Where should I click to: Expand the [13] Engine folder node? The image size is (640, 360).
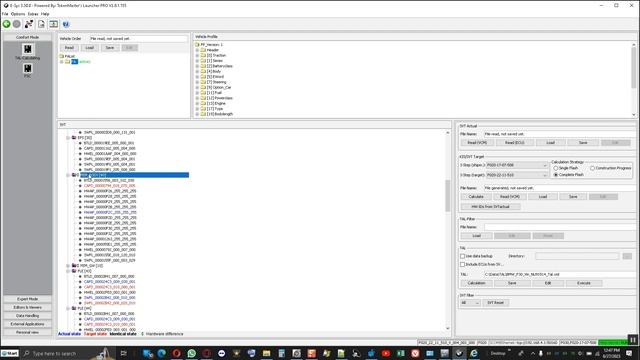pos(197,103)
